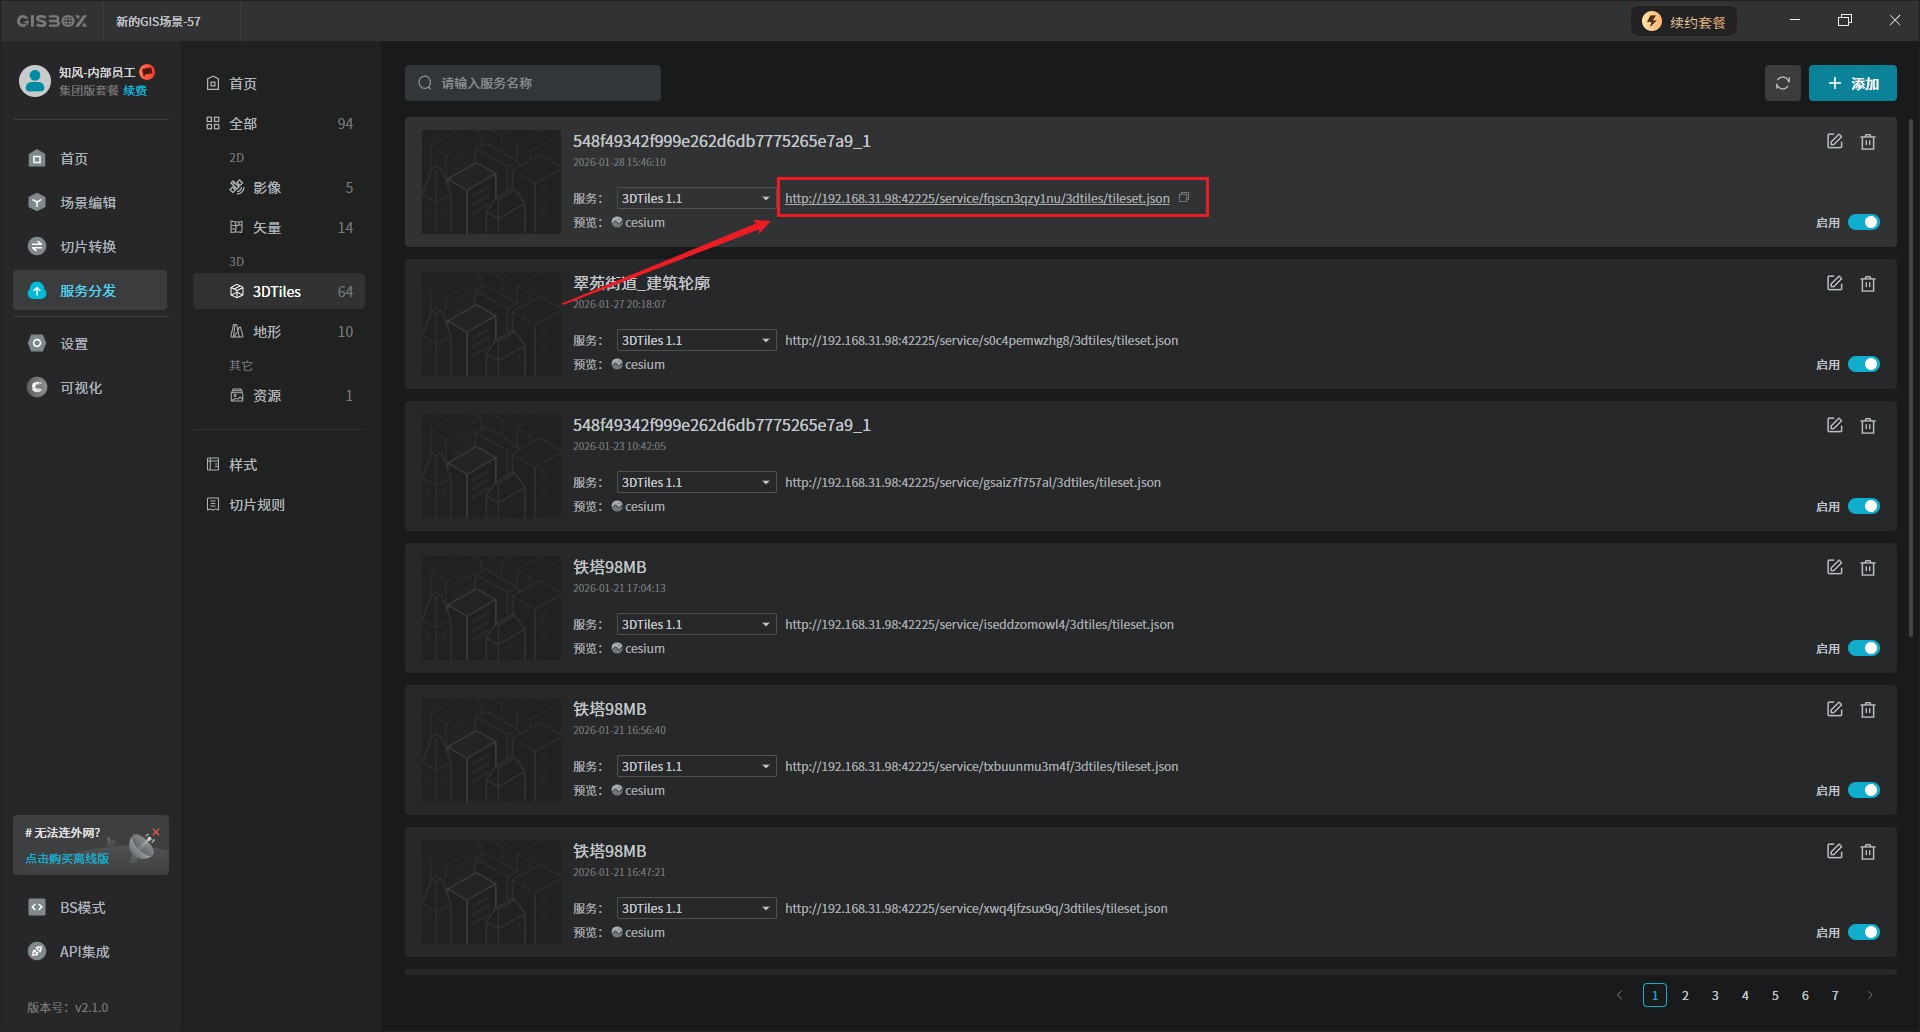The image size is (1920, 1032).
Task: Expand service type dropdown for 翠苑街道_建筑轮廓
Action: pos(695,341)
